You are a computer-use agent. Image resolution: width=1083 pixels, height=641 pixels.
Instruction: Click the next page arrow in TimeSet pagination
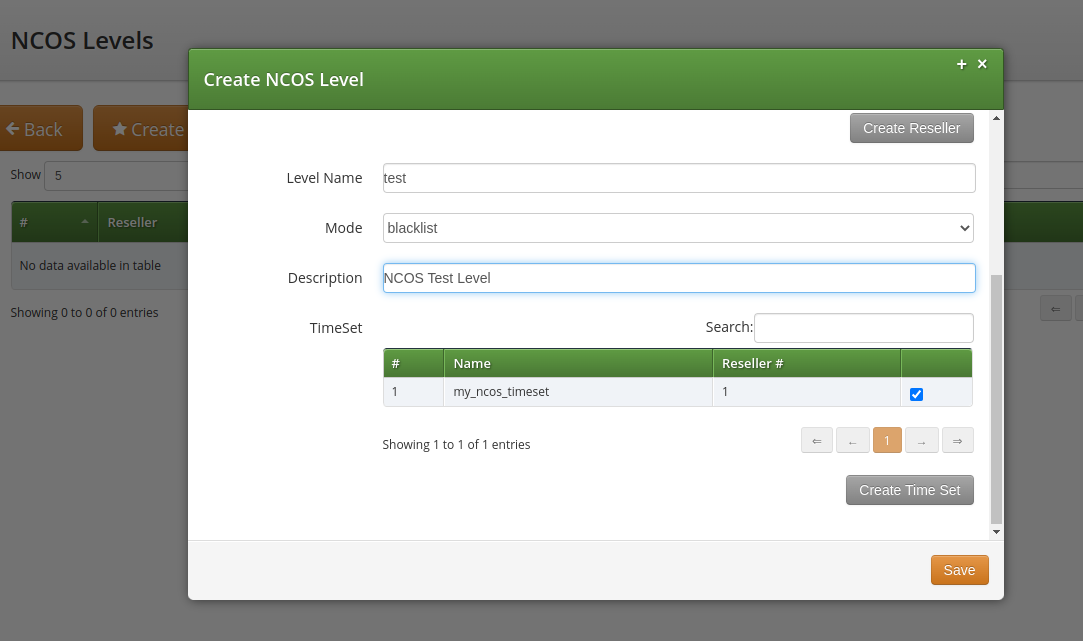click(x=922, y=440)
